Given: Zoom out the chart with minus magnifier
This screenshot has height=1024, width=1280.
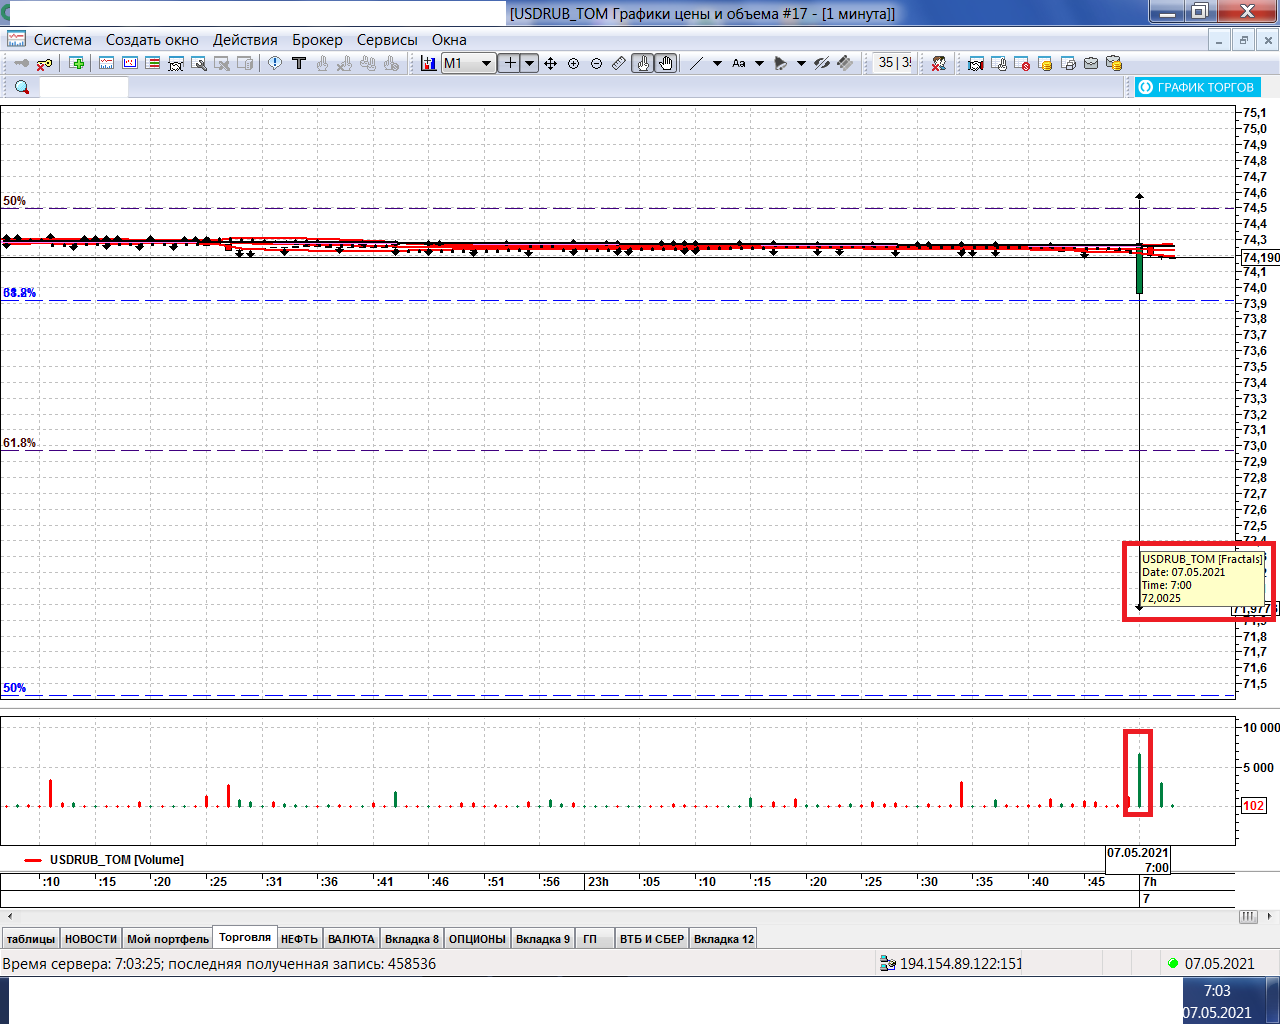Looking at the screenshot, I should click(596, 63).
